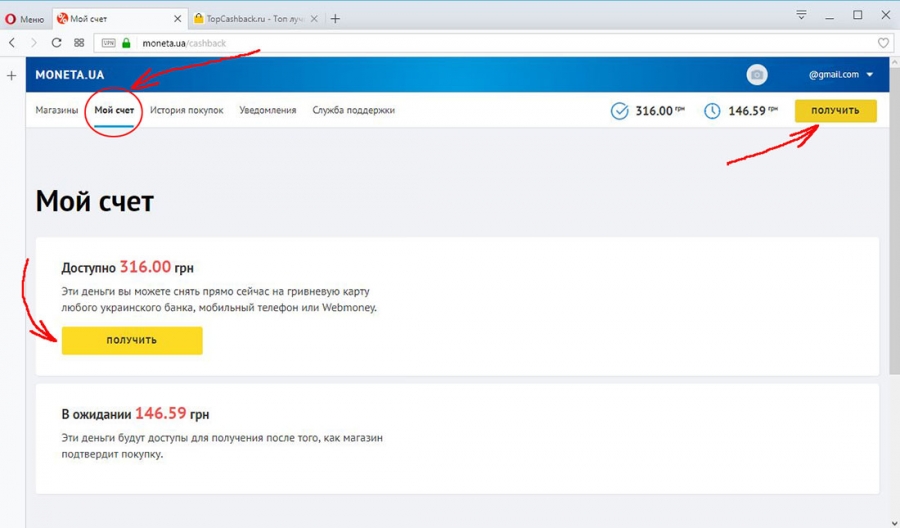Open Служба поддержки in navigation
This screenshot has width=900, height=528.
click(x=354, y=110)
